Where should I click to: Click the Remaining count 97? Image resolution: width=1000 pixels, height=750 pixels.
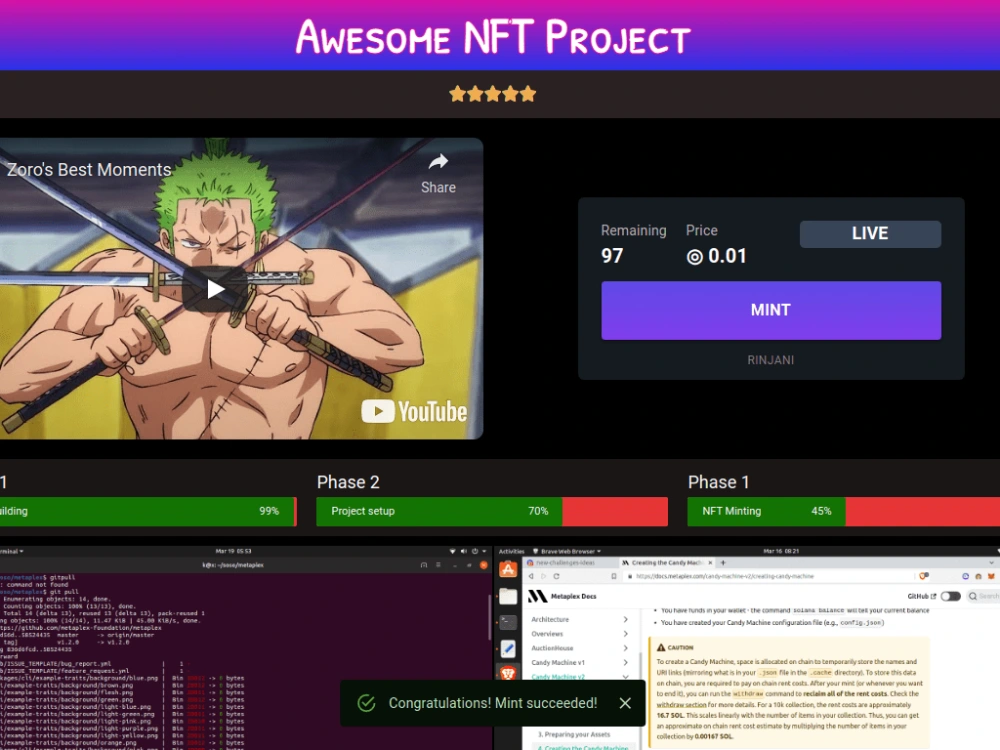612,256
